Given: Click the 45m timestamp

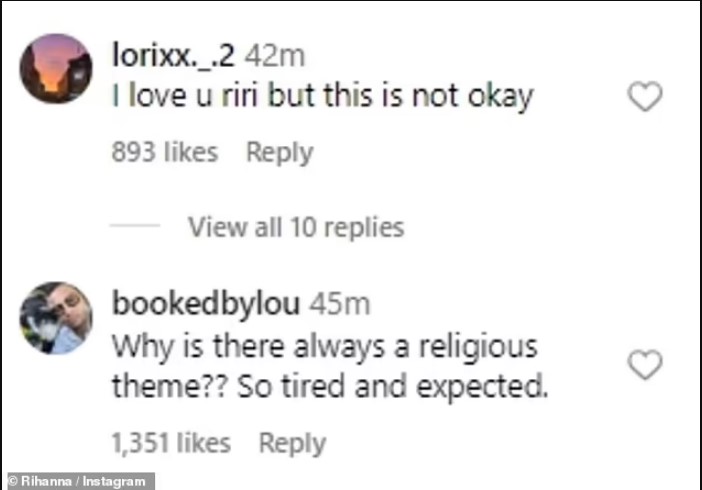Looking at the screenshot, I should [x=340, y=305].
